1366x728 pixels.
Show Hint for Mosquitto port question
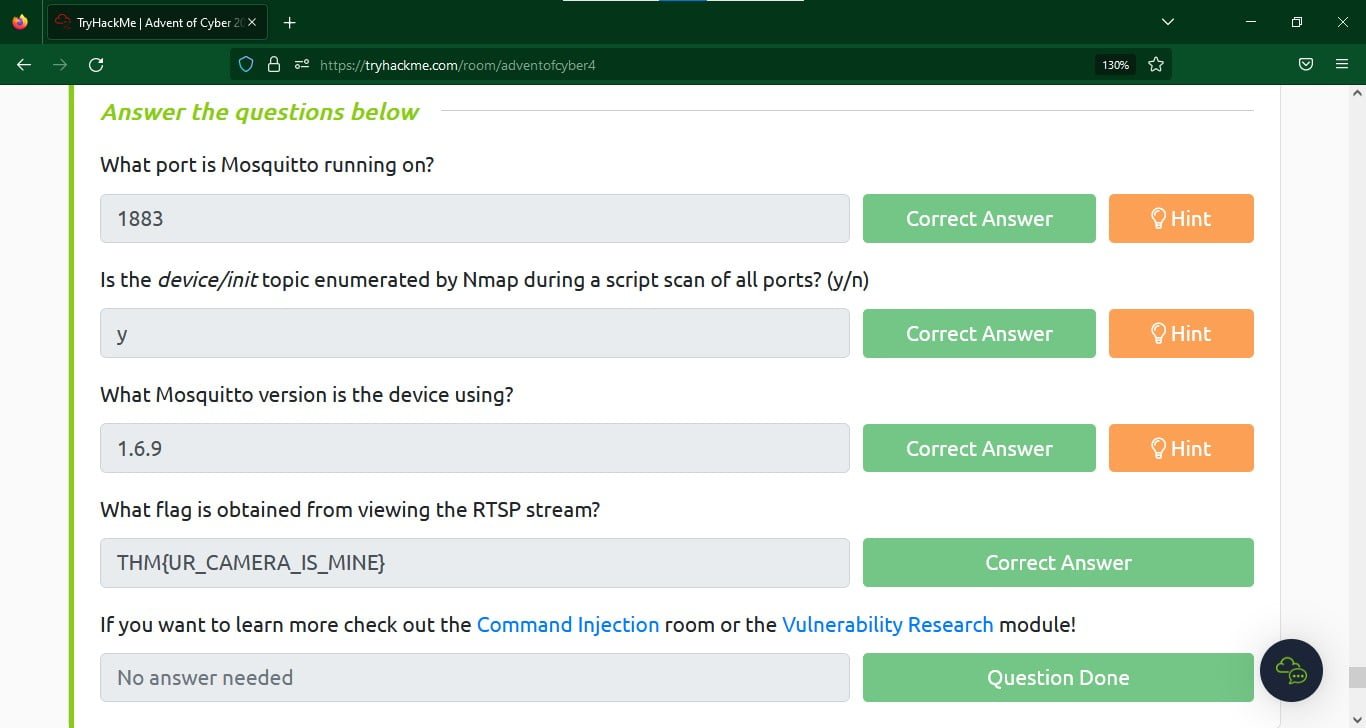1181,218
